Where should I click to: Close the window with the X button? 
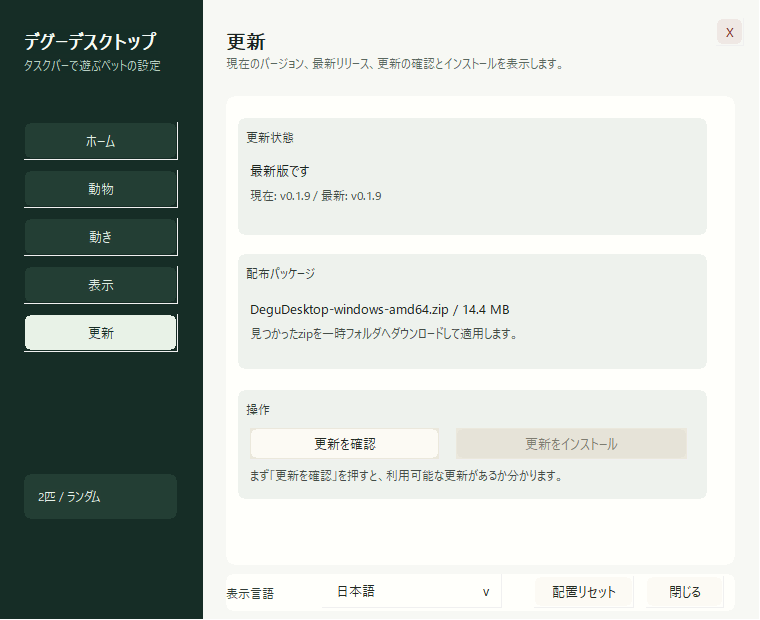pos(729,32)
